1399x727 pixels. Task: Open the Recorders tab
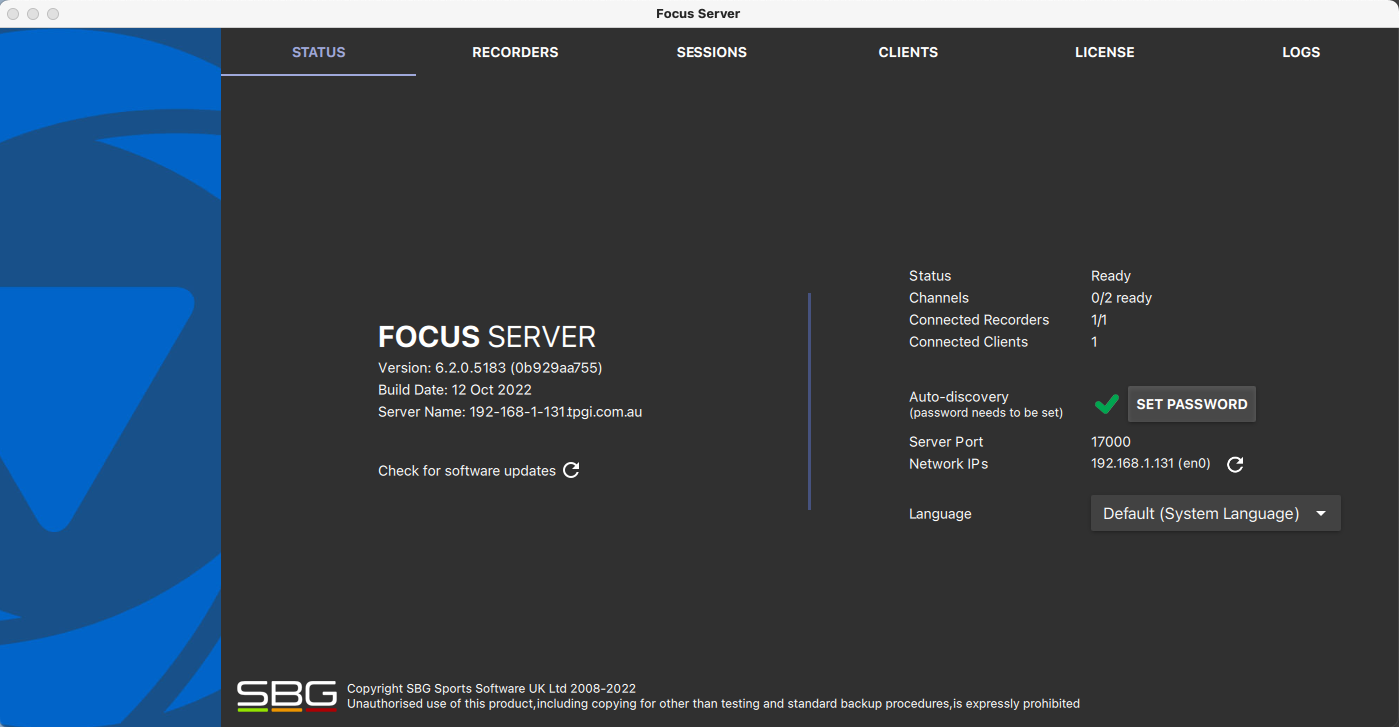[515, 52]
